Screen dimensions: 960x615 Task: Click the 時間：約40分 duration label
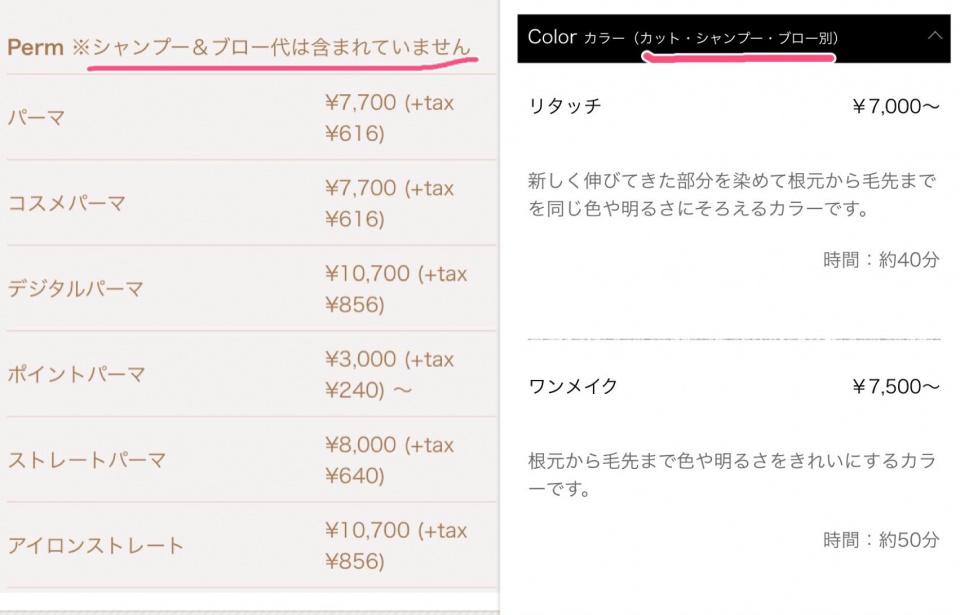point(881,260)
